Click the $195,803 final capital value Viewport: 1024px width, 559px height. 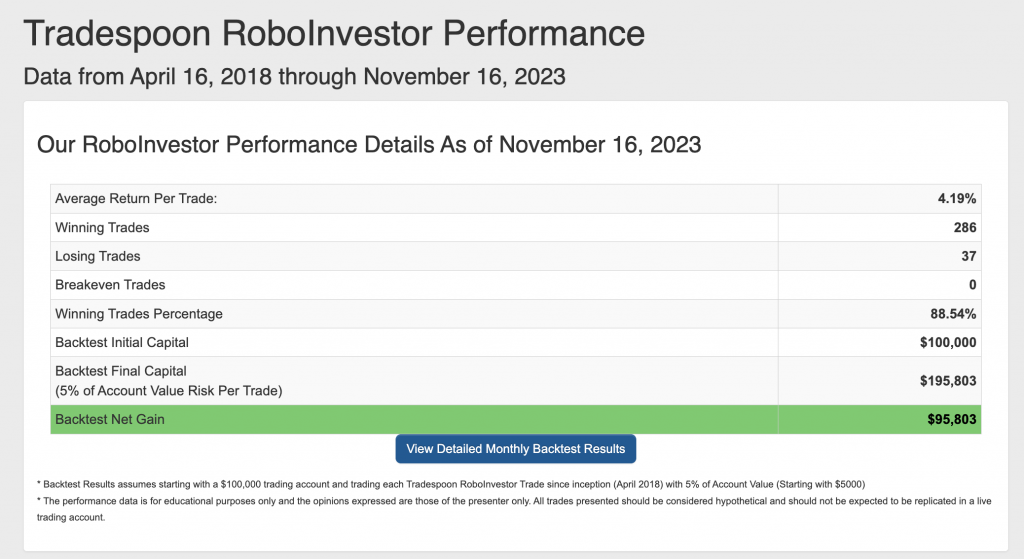point(948,381)
